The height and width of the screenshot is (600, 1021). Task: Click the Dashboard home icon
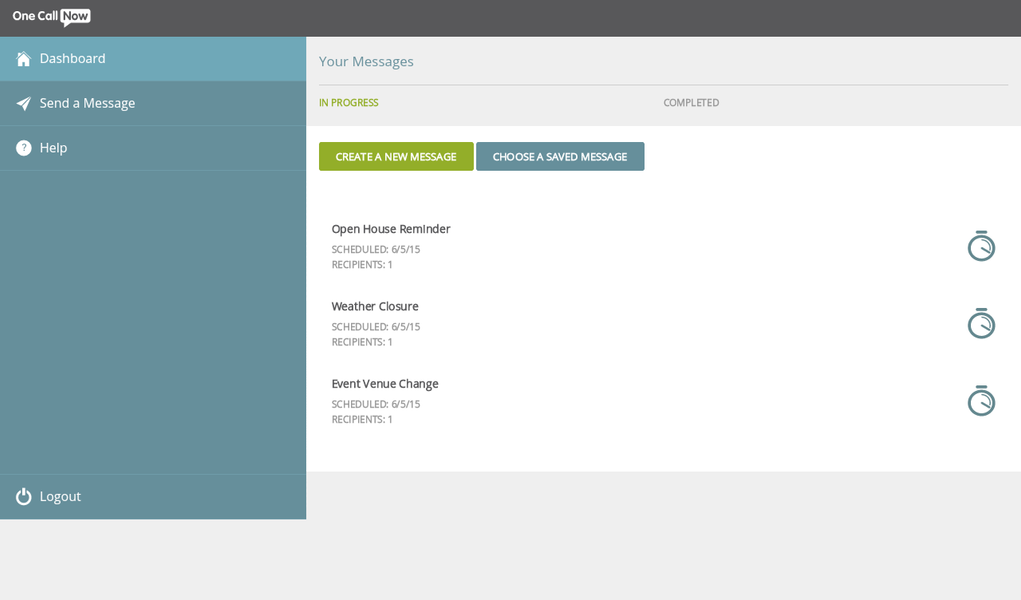point(23,59)
